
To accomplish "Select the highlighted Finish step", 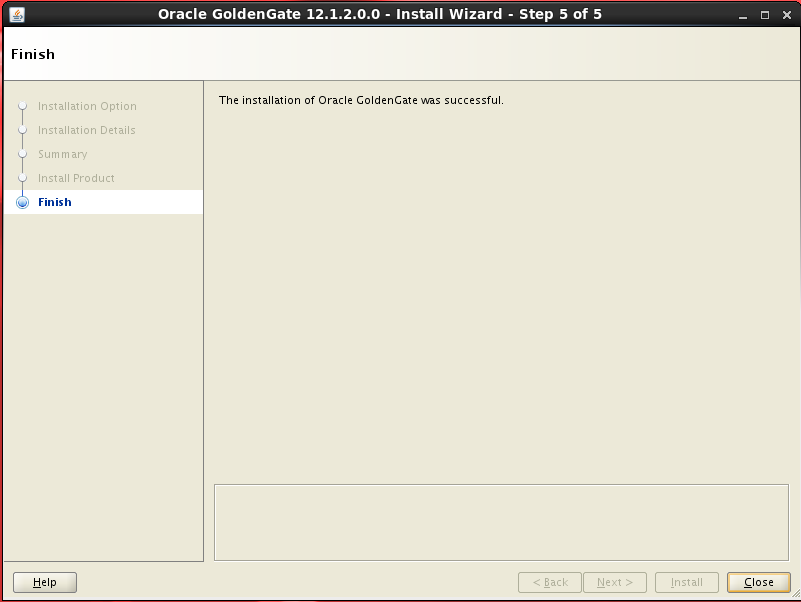I will click(x=104, y=202).
